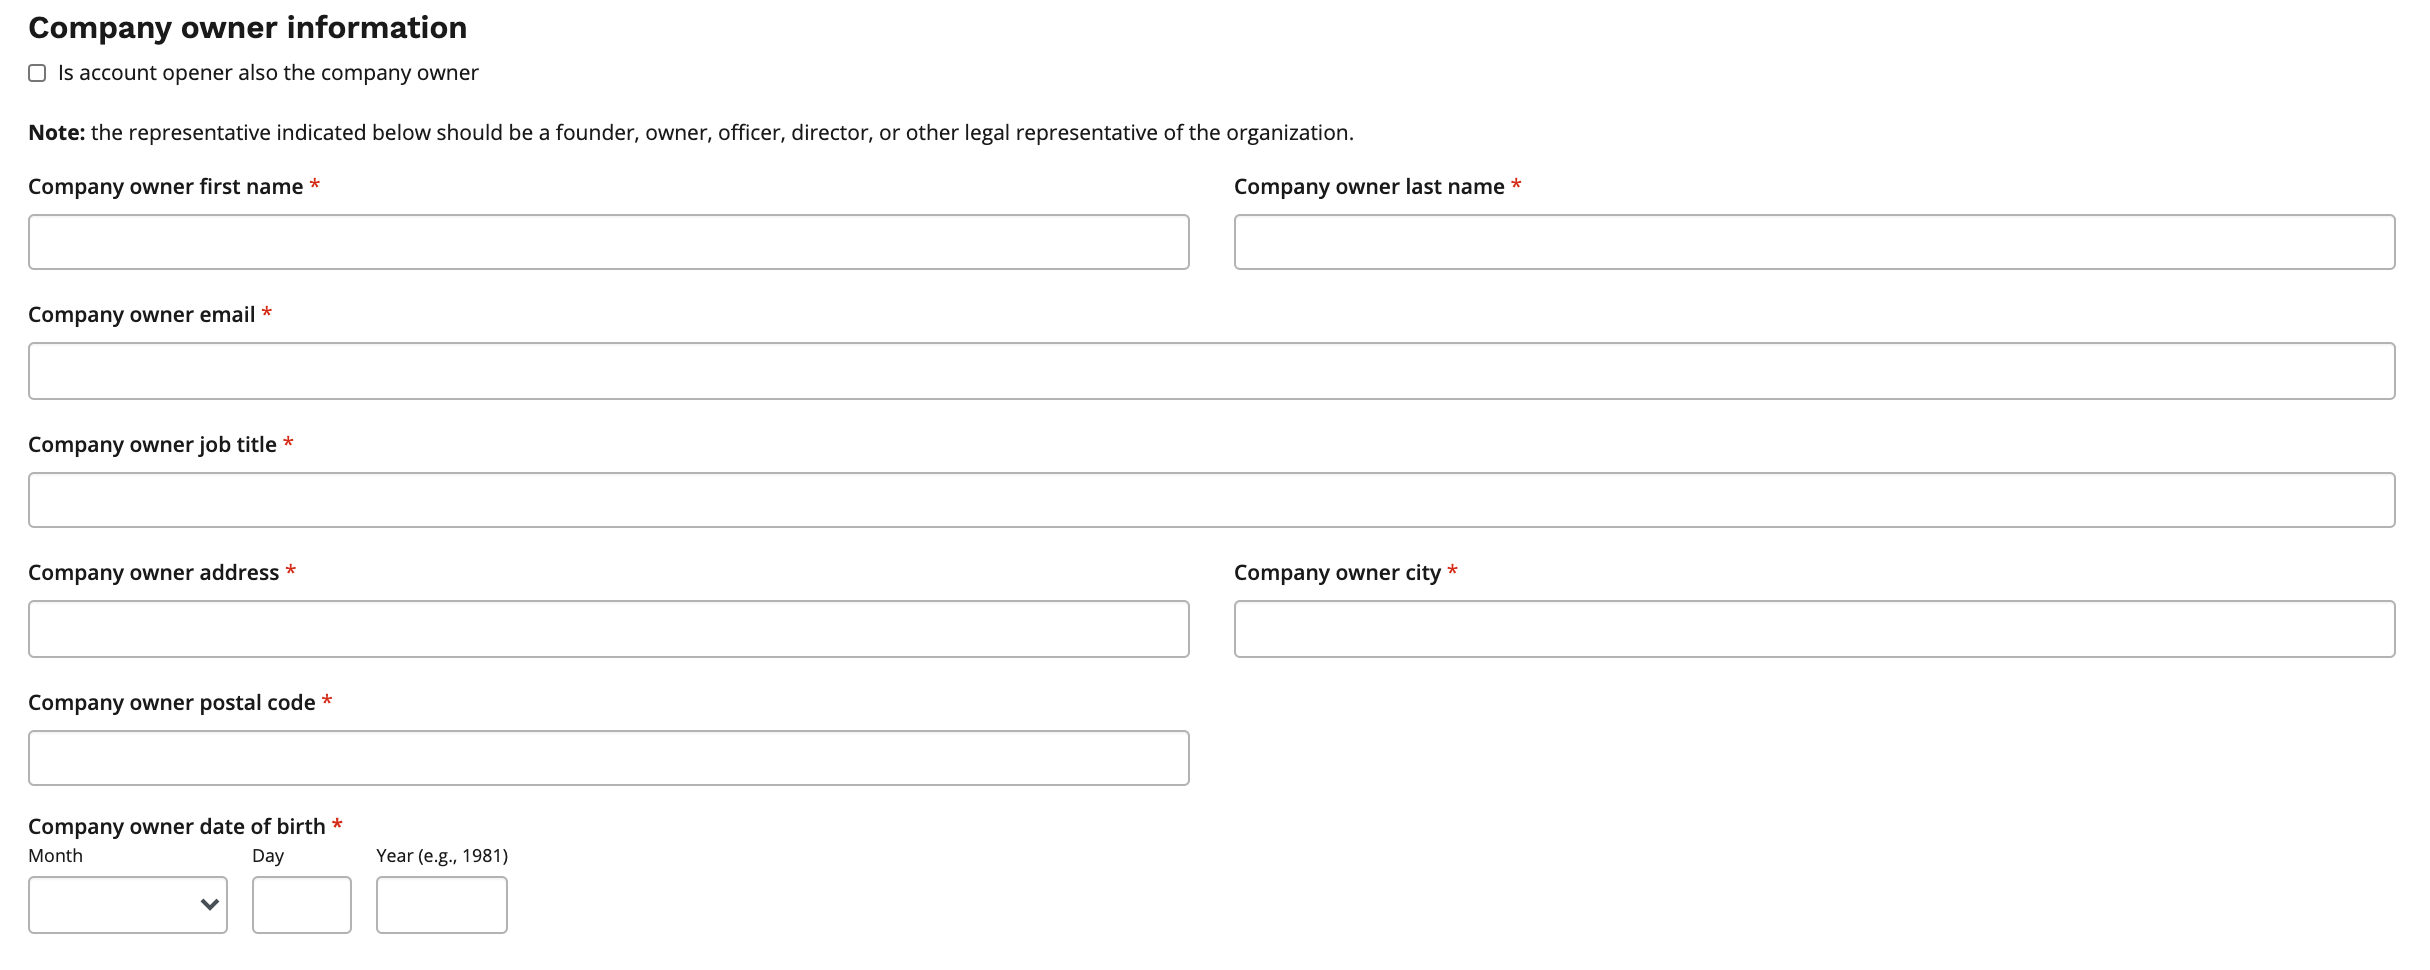Focus the Year input box for date of birth
This screenshot has width=2430, height=970.
tap(441, 905)
